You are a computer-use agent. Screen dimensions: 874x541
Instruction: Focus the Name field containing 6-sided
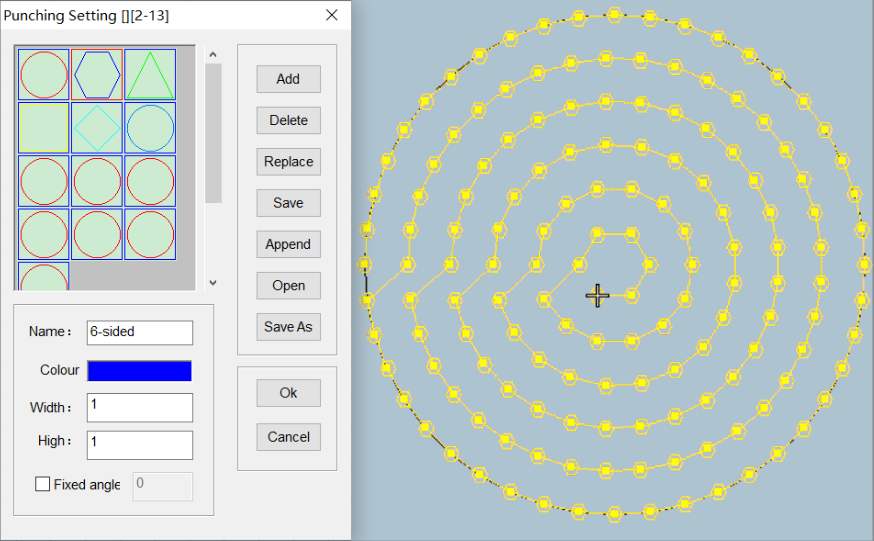140,332
